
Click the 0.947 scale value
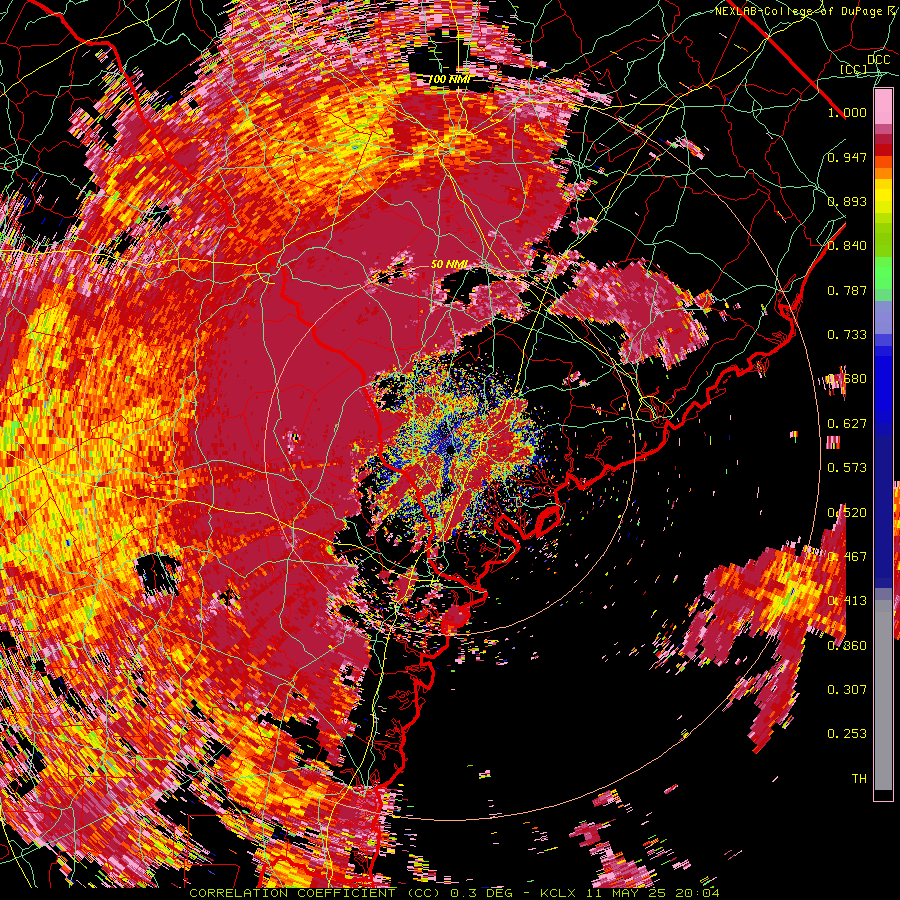click(x=847, y=157)
